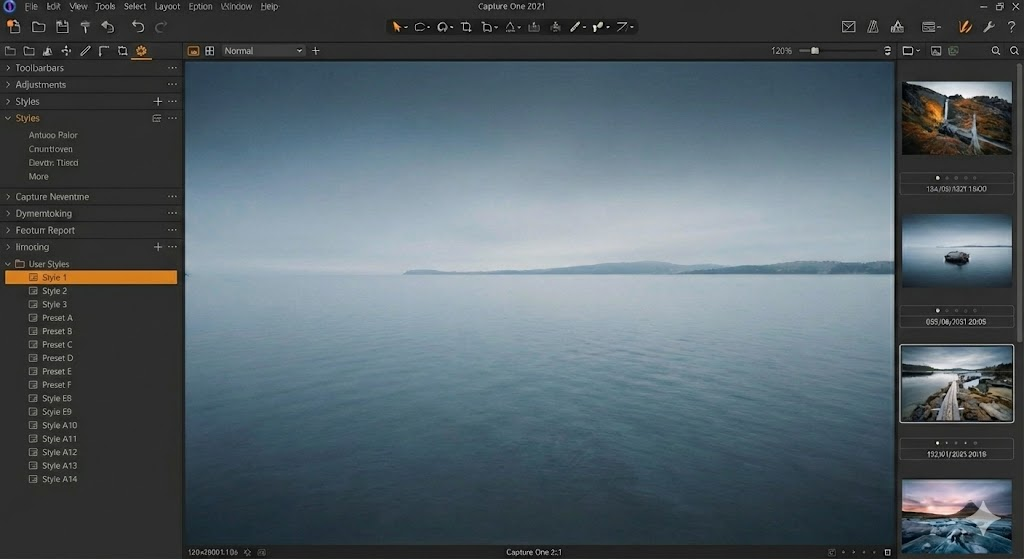Screen dimensions: 1024x559
Task: Toggle single image viewer mode button
Action: tap(193, 50)
